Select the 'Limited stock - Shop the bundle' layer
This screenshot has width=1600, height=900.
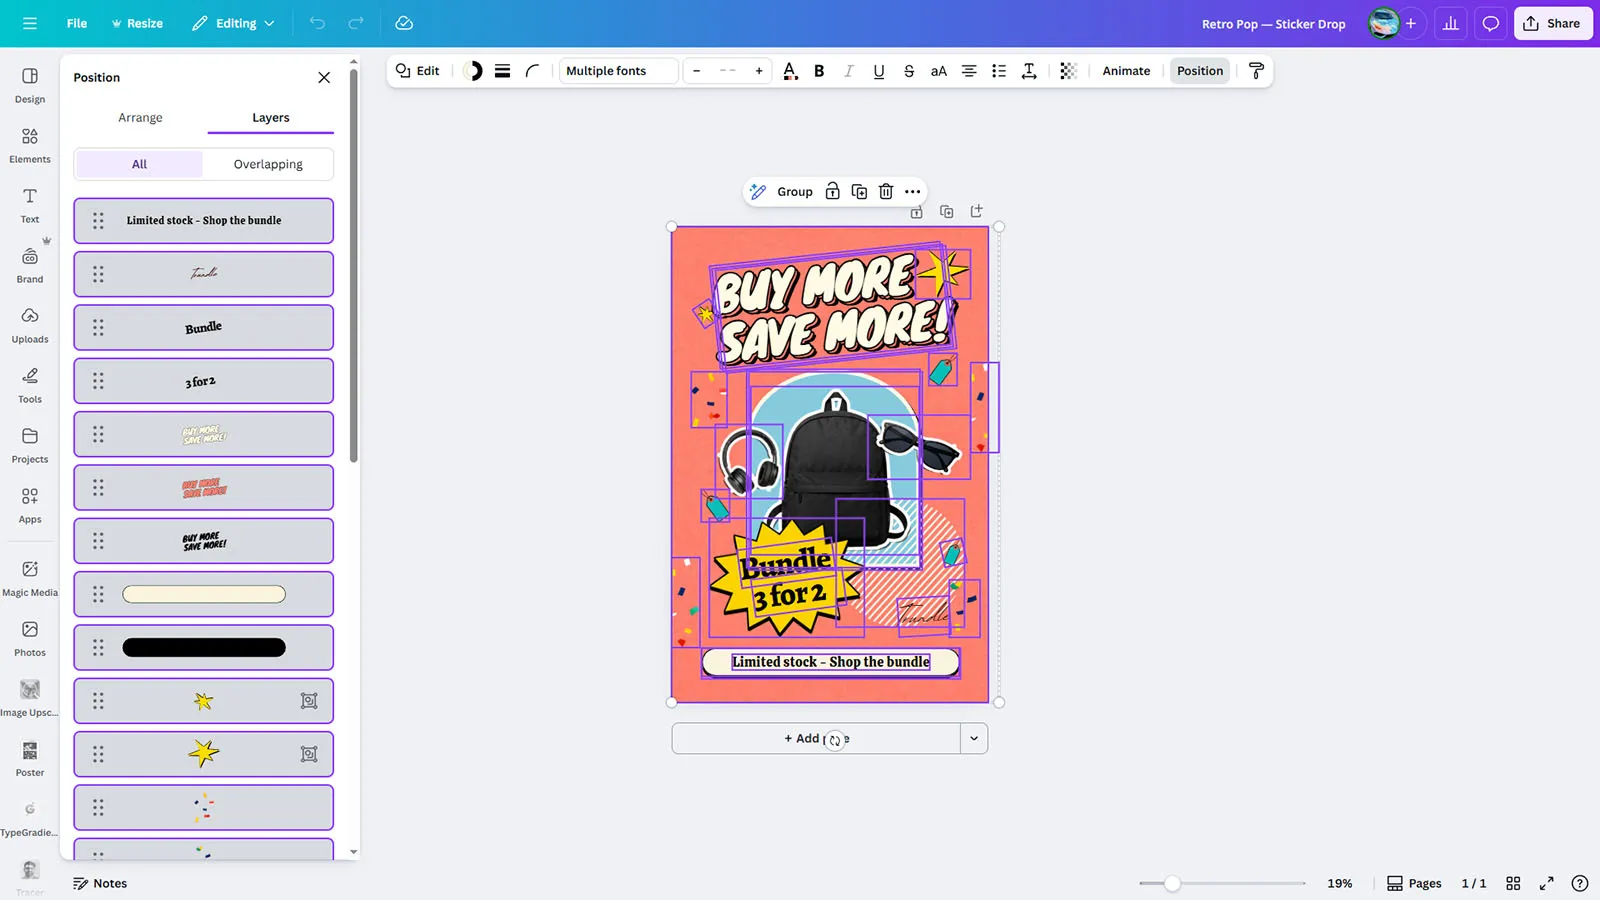(204, 221)
